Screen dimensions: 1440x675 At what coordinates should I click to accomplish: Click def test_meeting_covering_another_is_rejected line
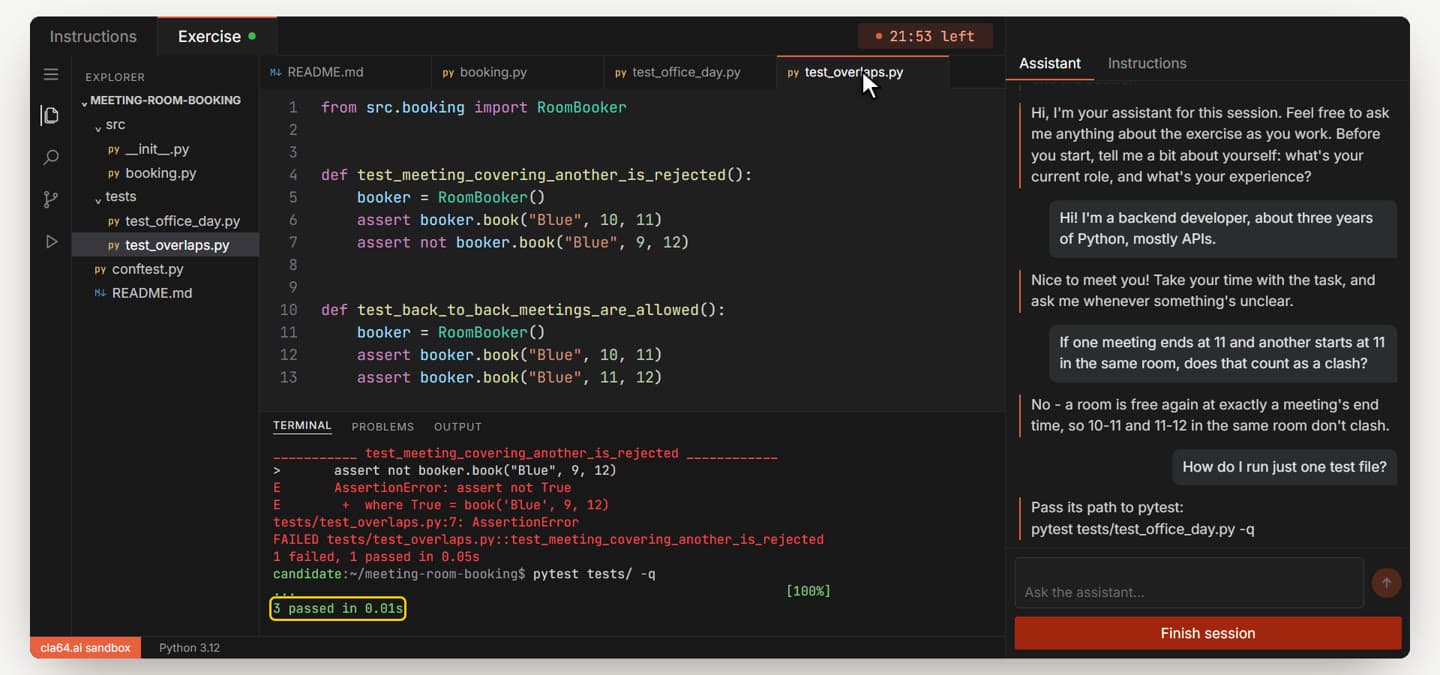536,175
